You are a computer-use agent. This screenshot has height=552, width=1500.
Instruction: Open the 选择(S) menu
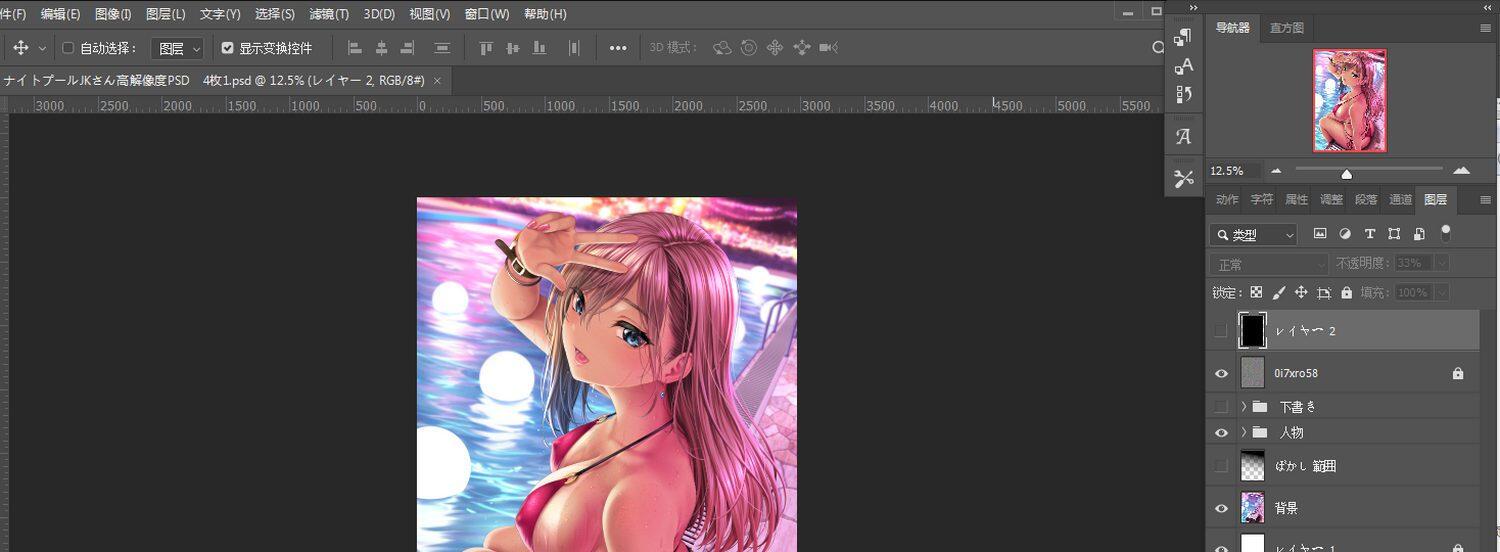(x=275, y=14)
